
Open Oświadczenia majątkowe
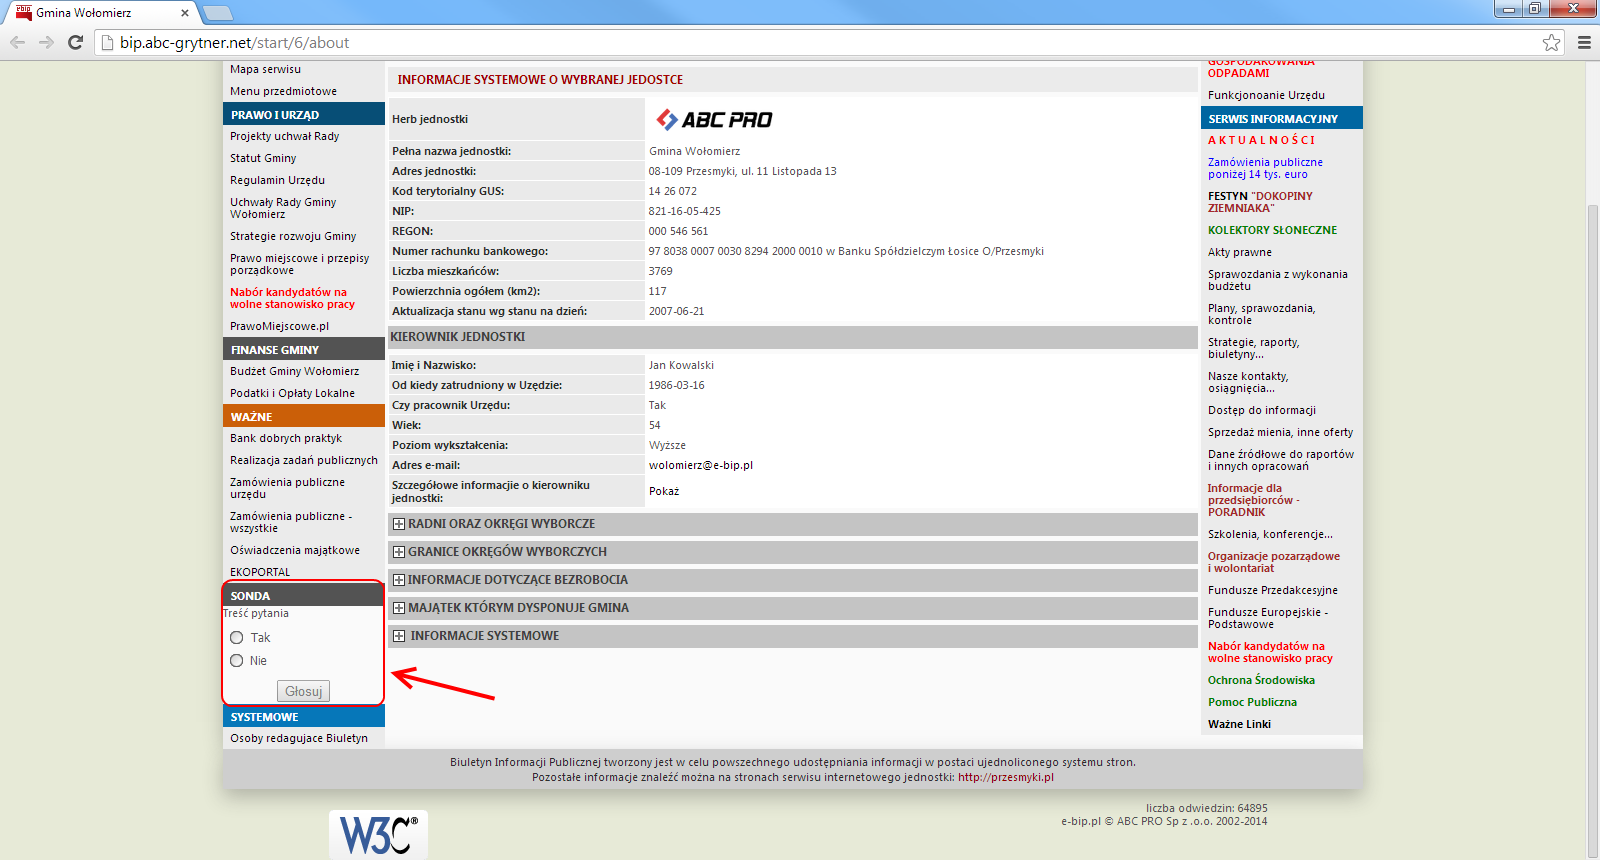(x=295, y=550)
